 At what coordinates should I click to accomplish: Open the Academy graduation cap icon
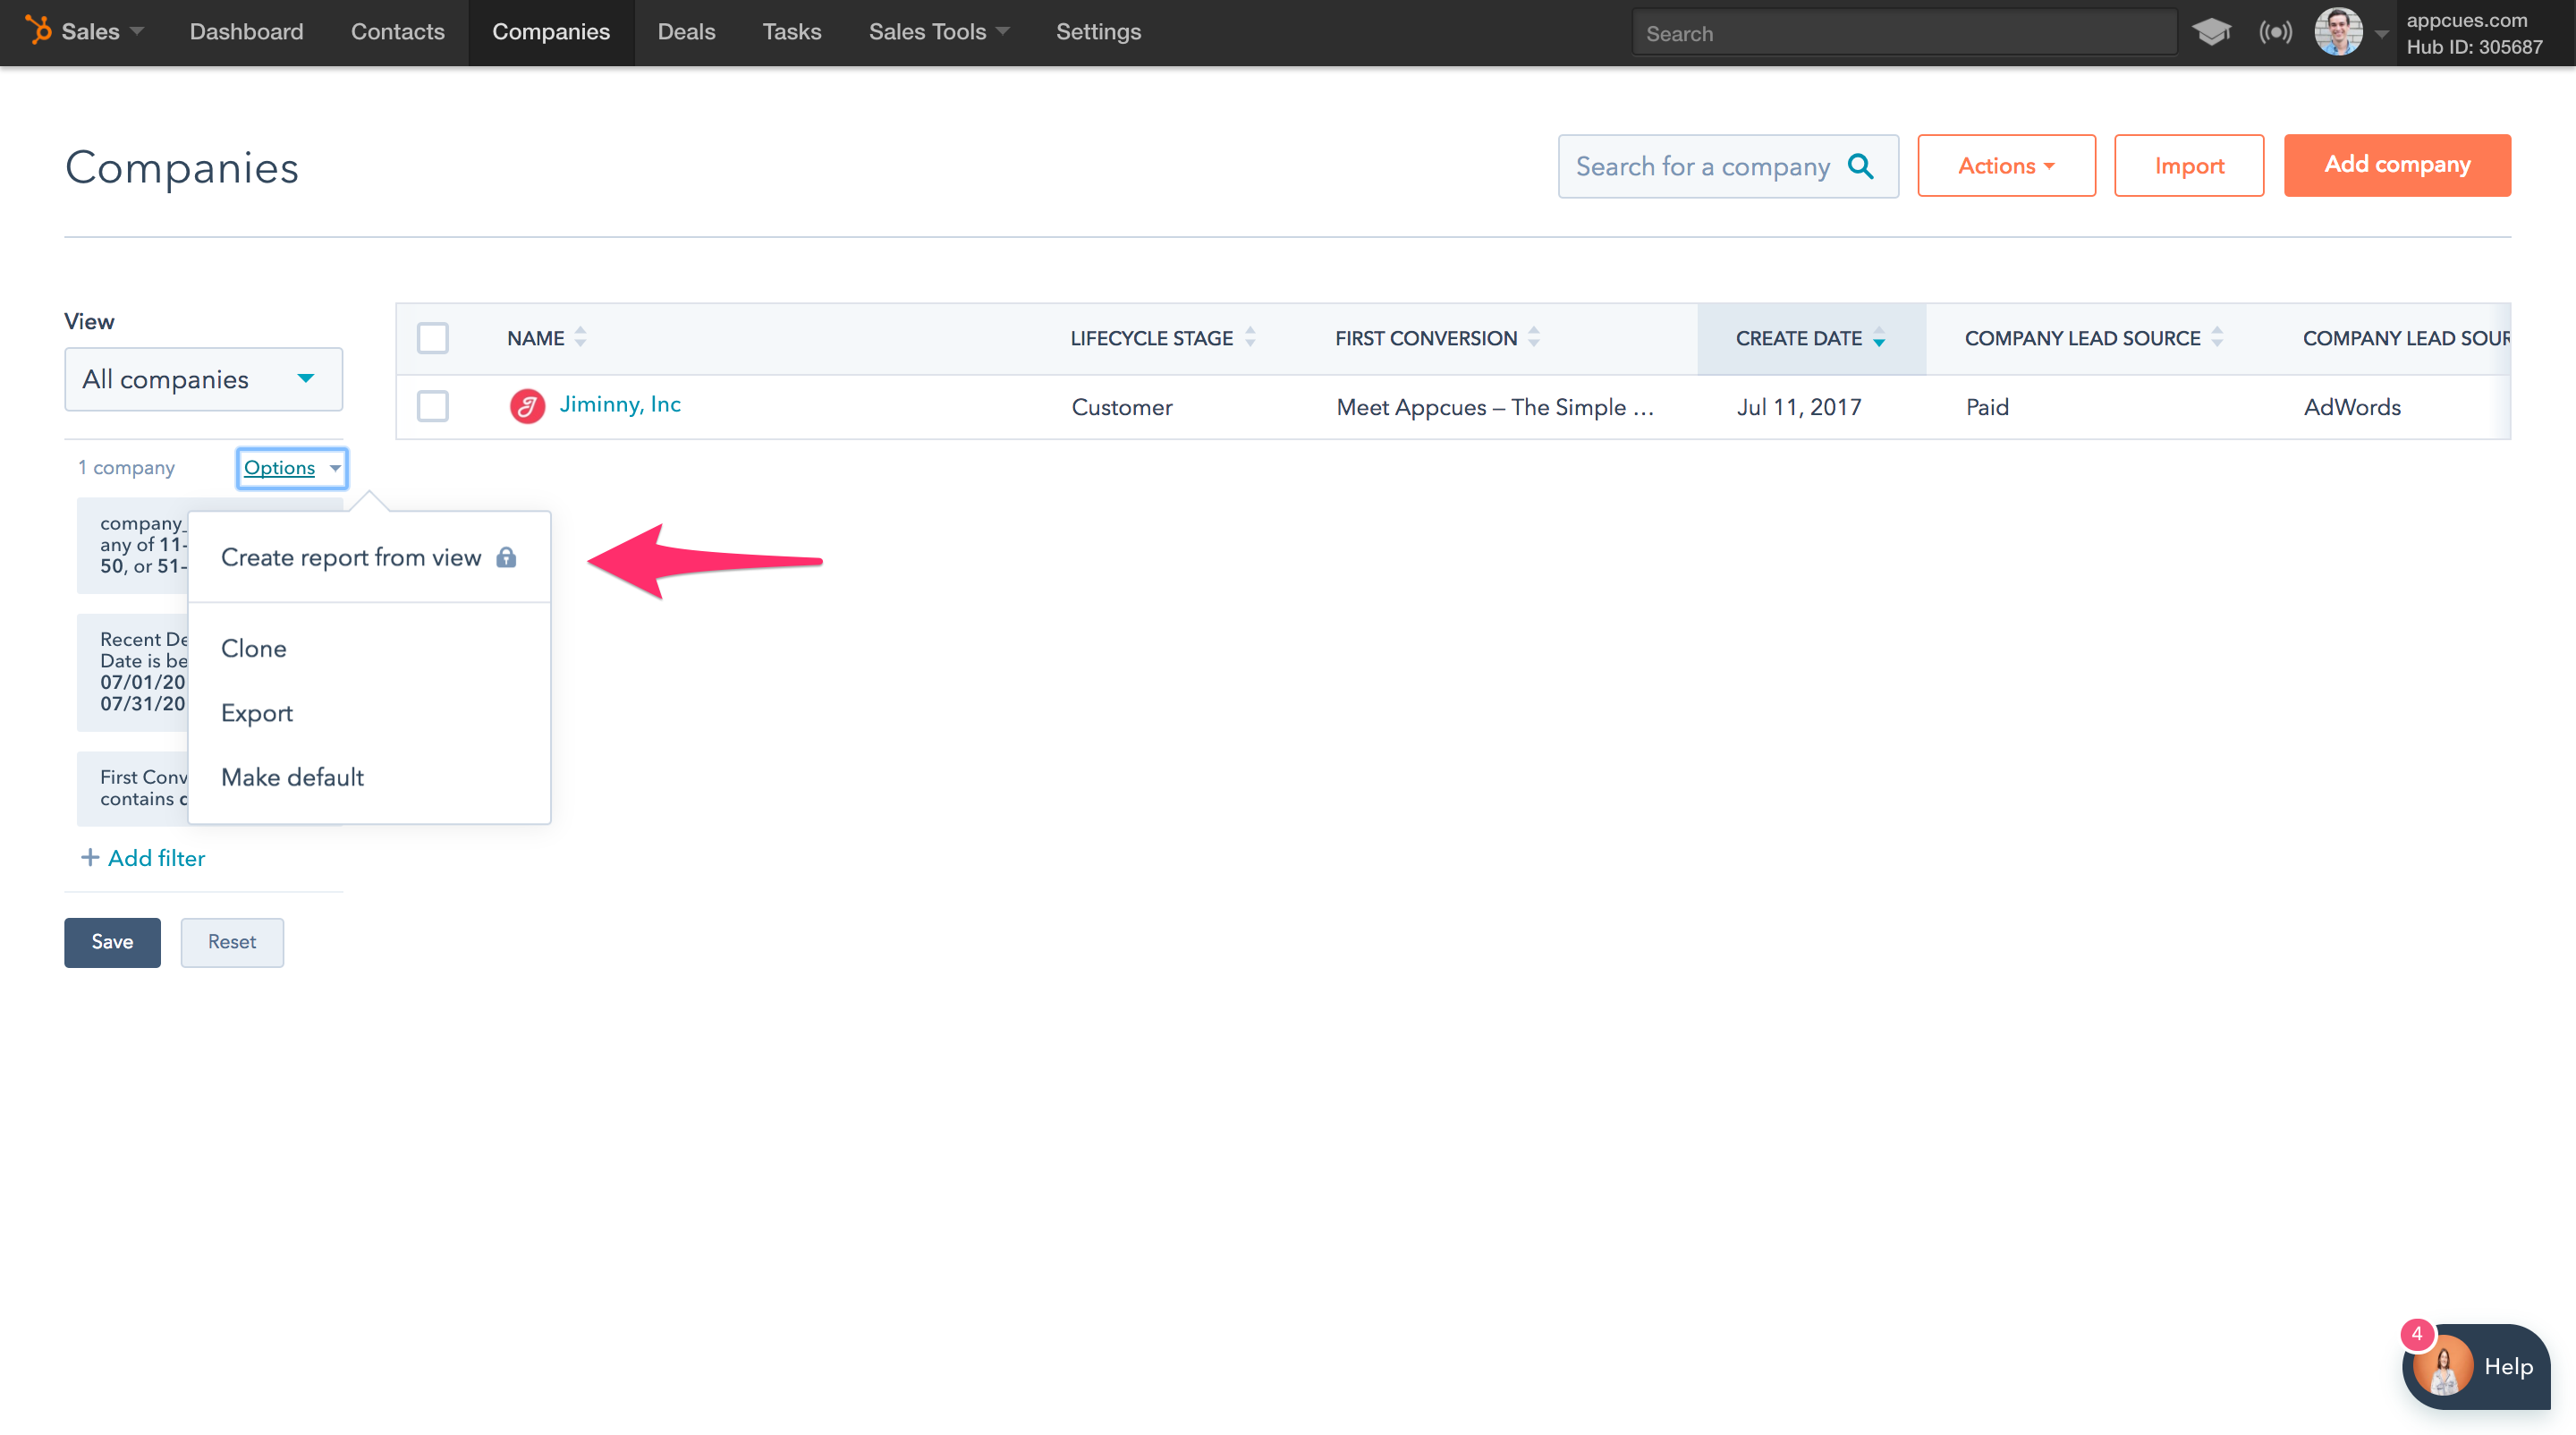[2211, 32]
